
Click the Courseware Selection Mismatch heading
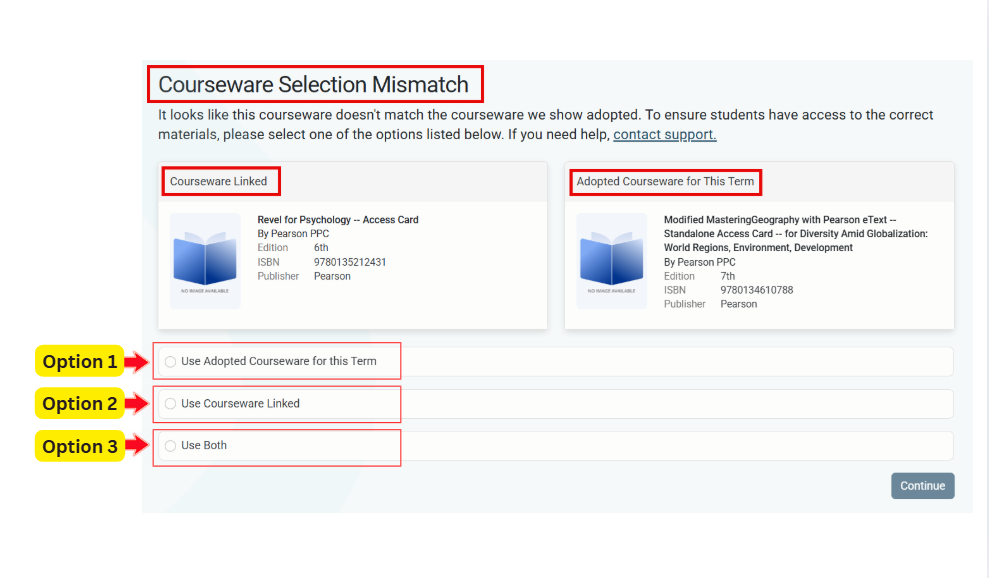[x=313, y=85]
